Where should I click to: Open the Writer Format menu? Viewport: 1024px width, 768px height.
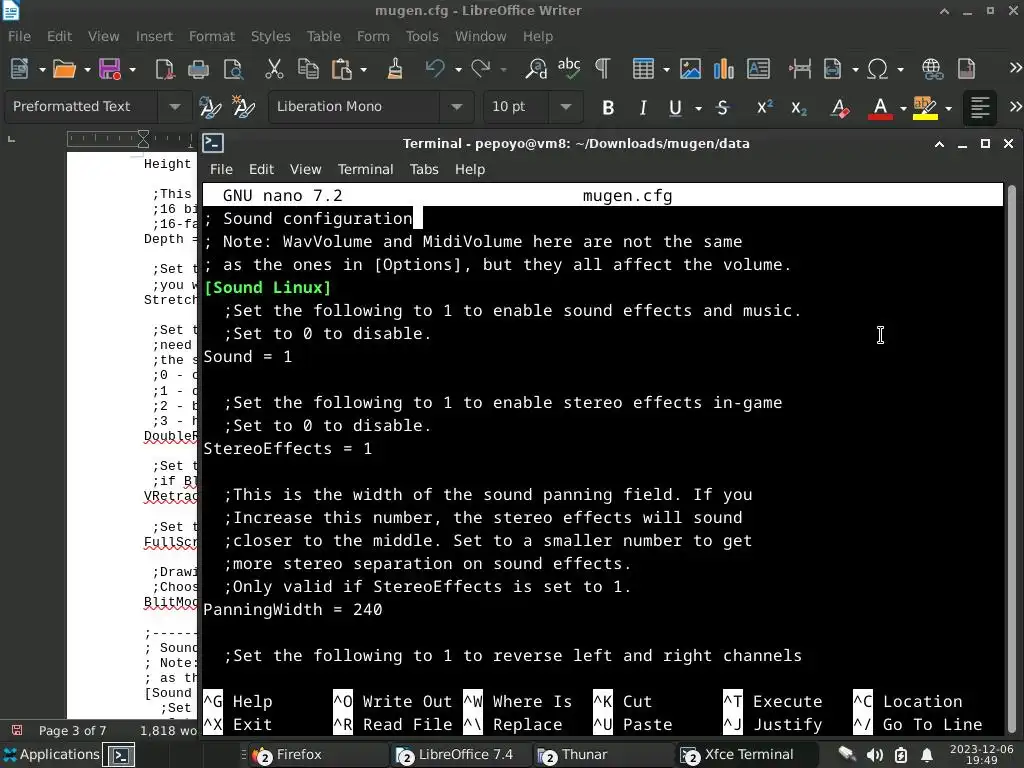(212, 37)
